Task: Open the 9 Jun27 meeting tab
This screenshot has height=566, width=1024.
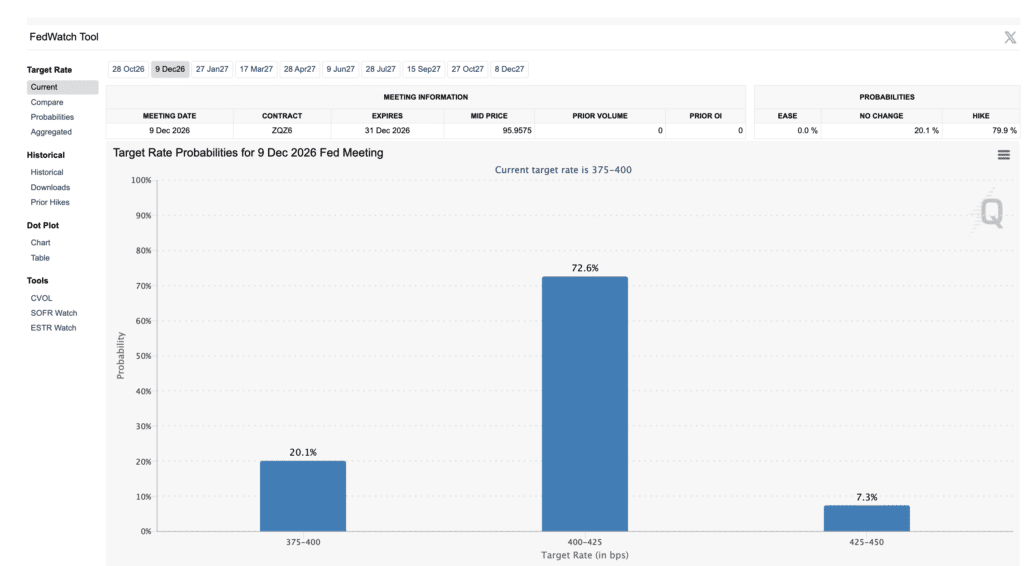Action: pyautogui.click(x=340, y=69)
